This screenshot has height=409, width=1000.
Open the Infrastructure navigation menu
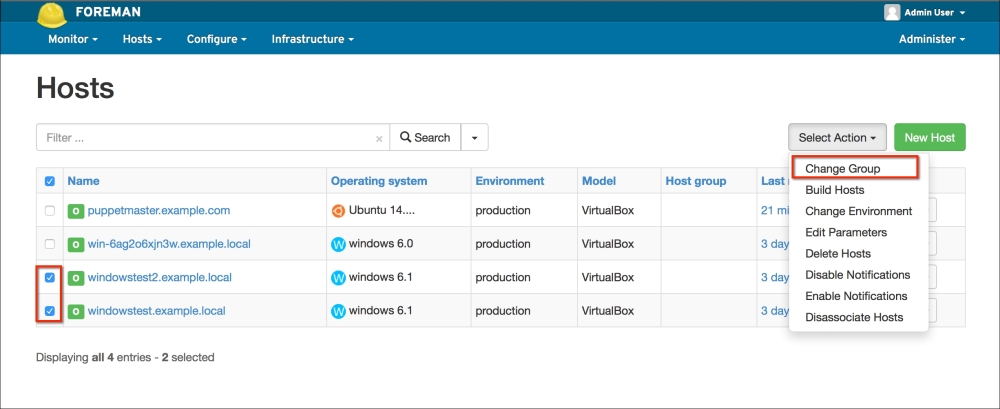[x=312, y=39]
